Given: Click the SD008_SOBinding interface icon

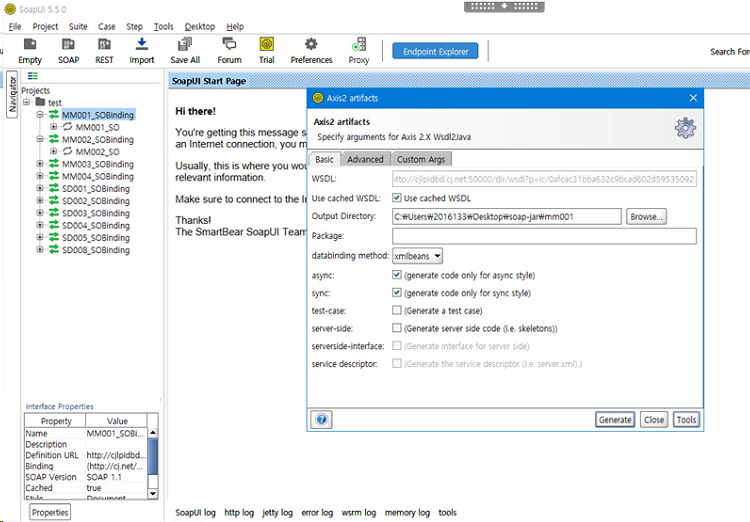Looking at the screenshot, I should (54, 249).
